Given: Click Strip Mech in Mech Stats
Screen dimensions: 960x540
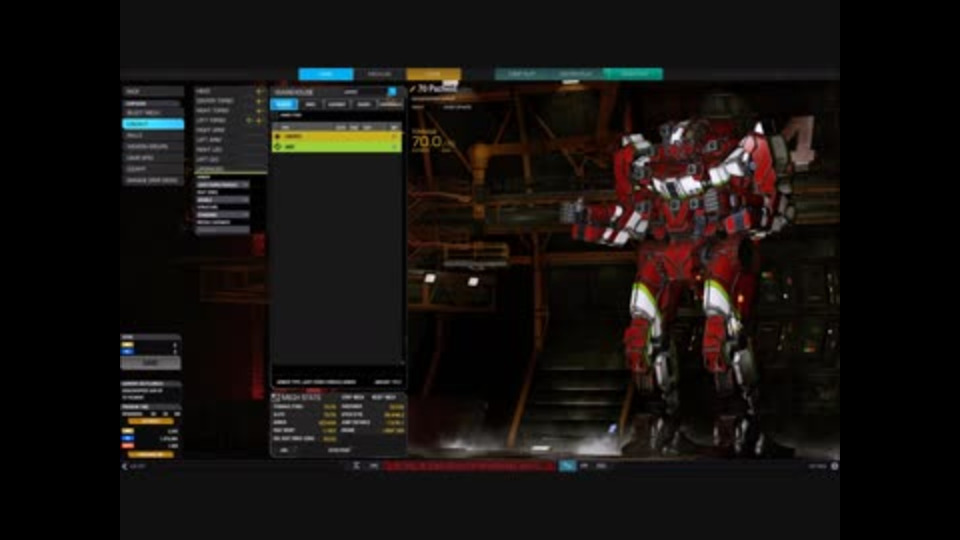Looking at the screenshot, I should [353, 397].
